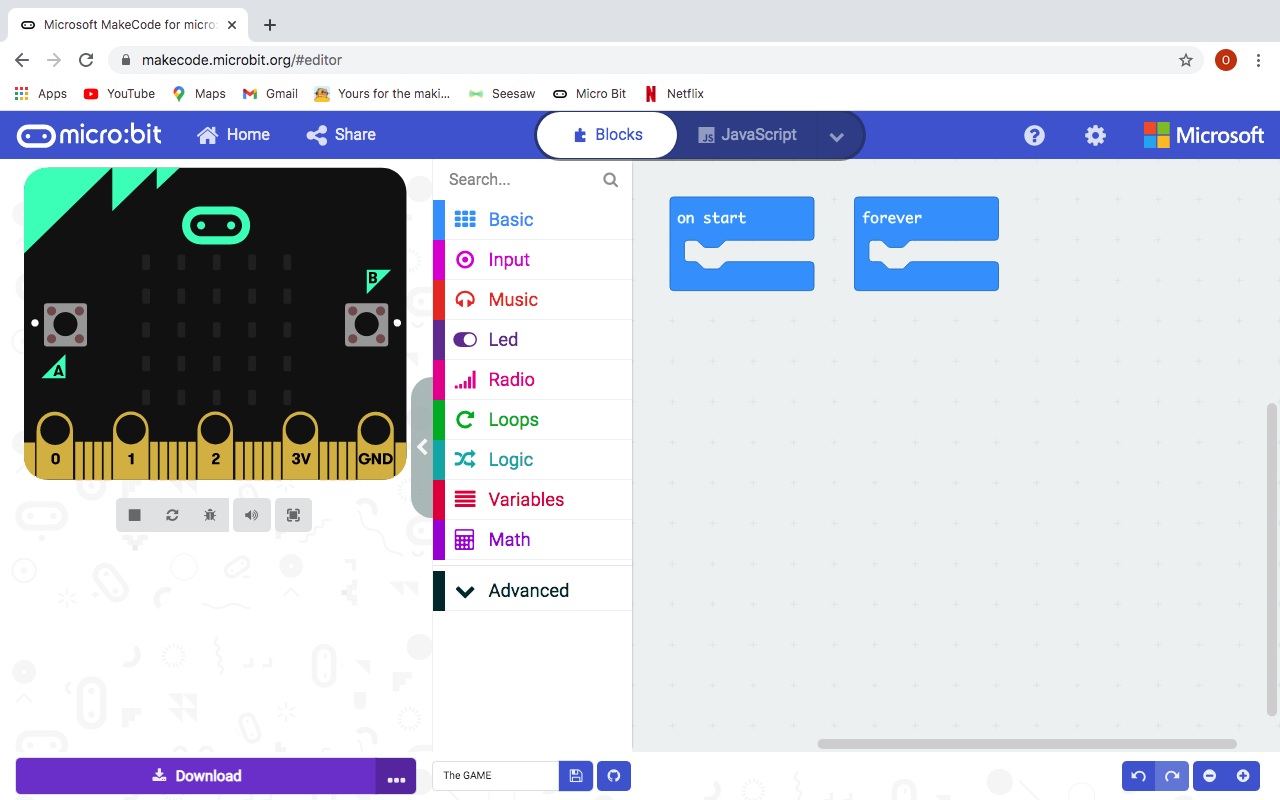
Task: Open the Math blocks category
Action: tap(532, 540)
